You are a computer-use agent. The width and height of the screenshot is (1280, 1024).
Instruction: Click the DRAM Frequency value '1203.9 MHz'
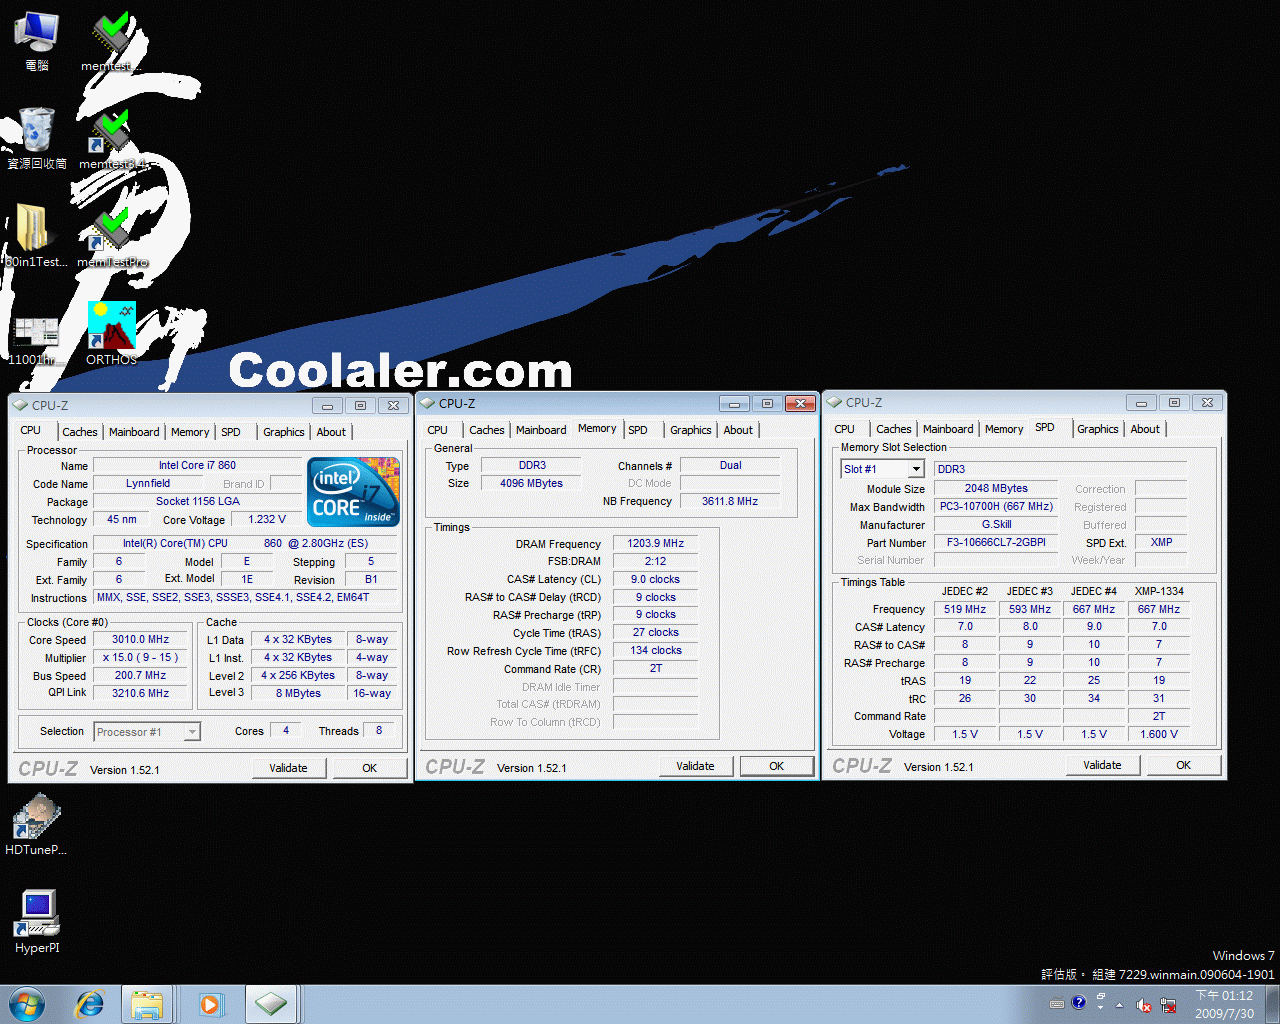[x=655, y=543]
